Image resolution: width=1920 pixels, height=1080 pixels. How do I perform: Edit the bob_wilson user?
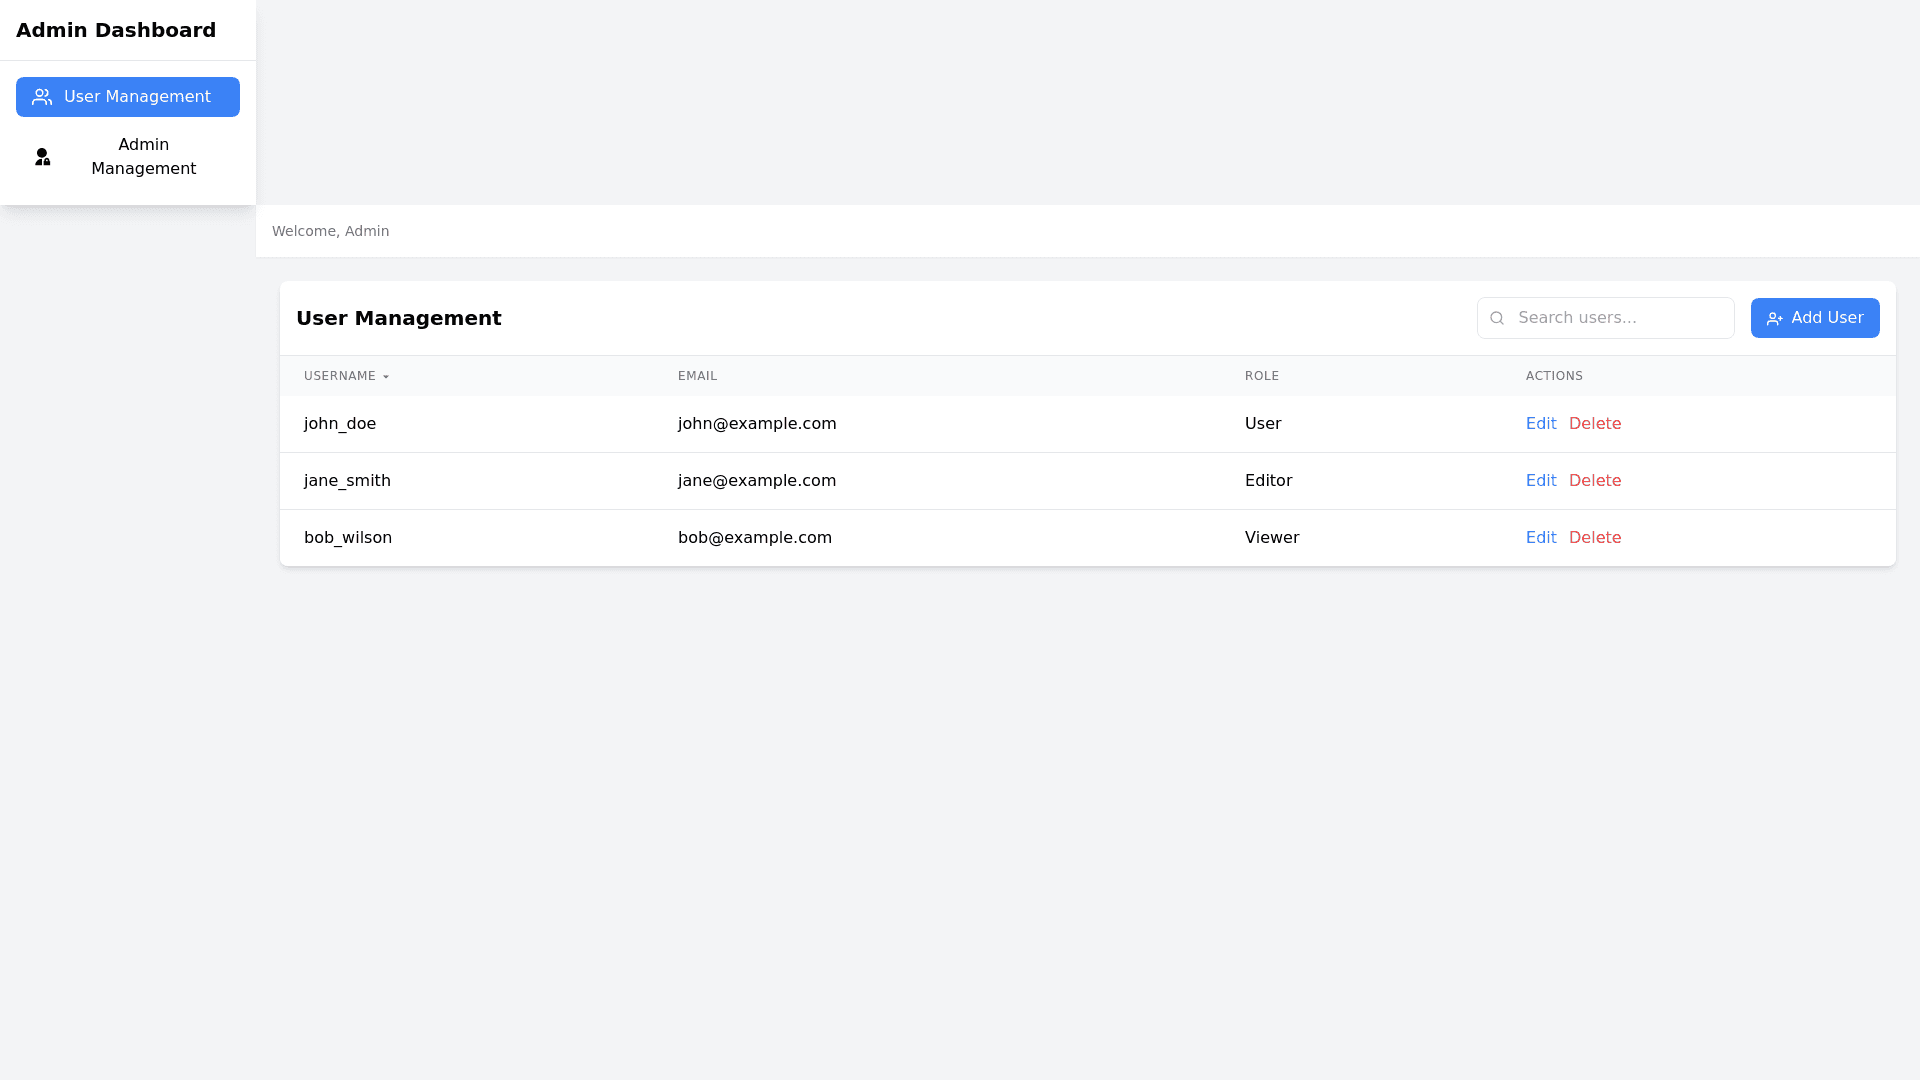(x=1540, y=538)
